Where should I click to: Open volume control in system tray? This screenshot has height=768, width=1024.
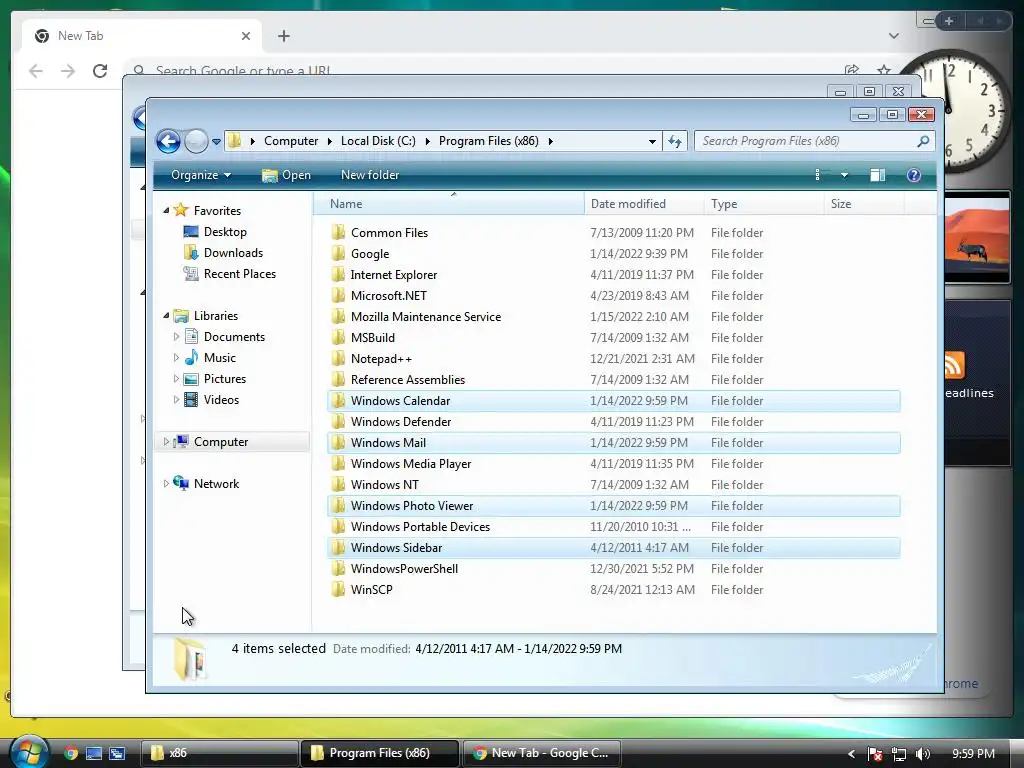tap(923, 754)
